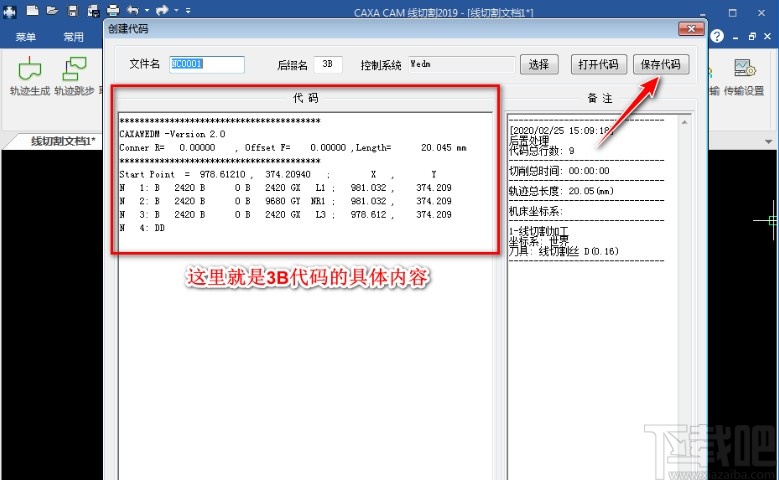Click the 控制系统 field showing Wedm

[x=462, y=64]
